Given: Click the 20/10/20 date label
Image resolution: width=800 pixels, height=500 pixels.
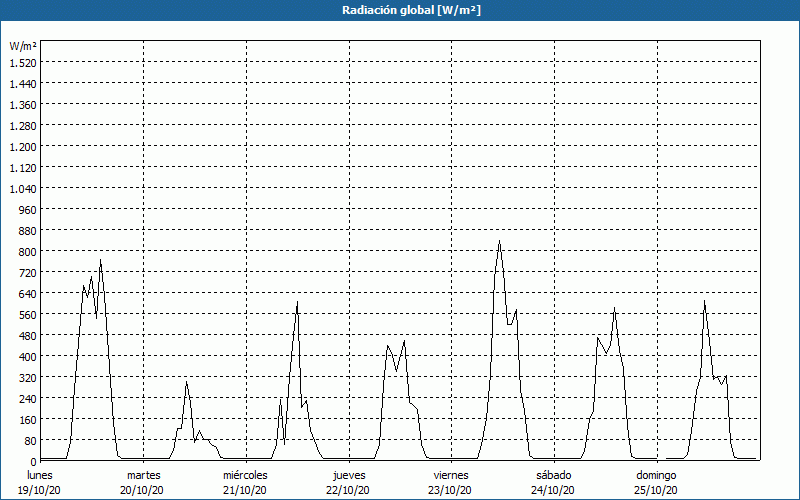Looking at the screenshot, I should click(x=142, y=490).
